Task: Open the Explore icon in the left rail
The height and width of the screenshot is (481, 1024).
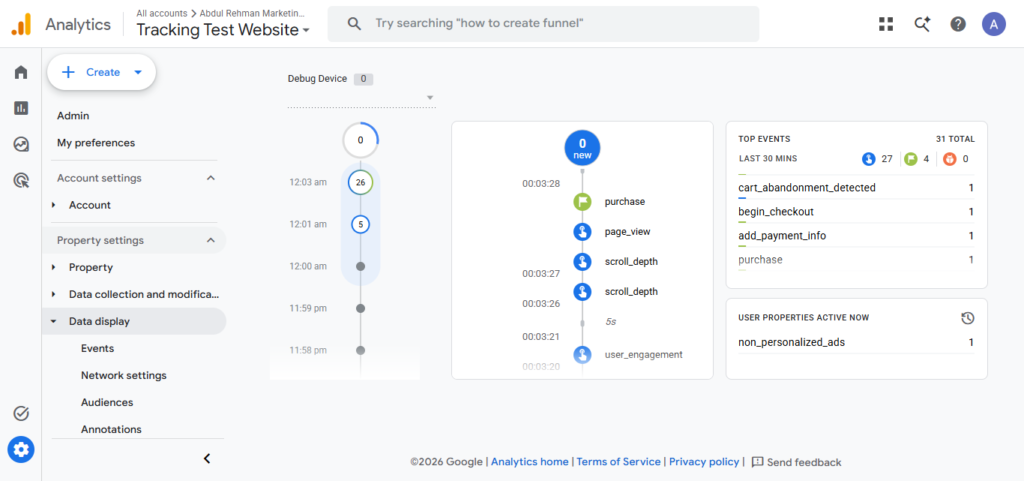Action: [x=21, y=144]
